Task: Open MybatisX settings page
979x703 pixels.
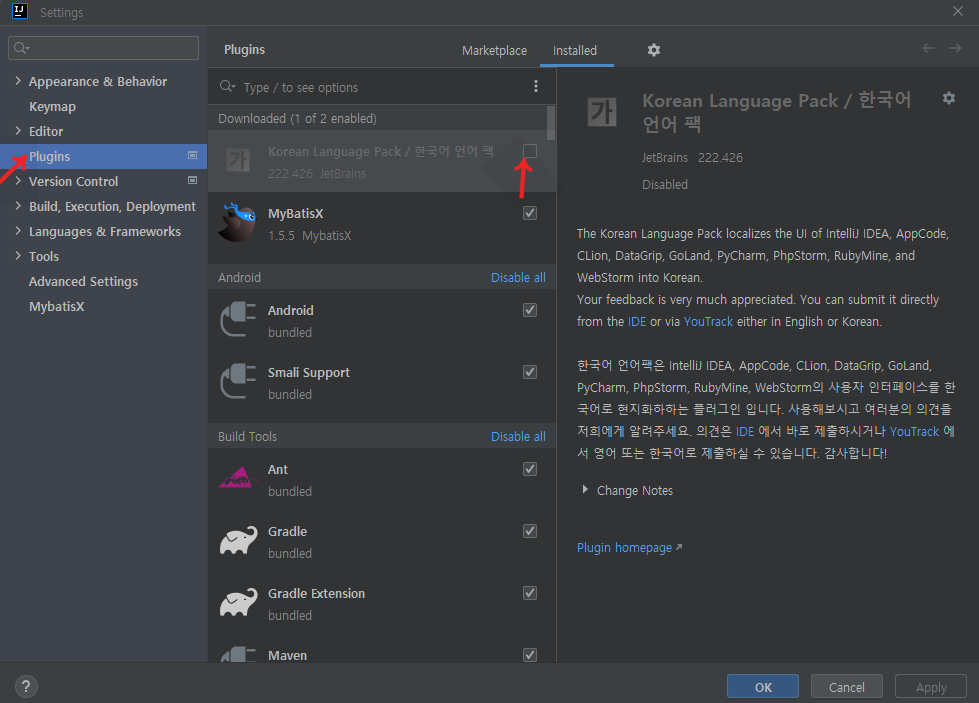Action: [x=56, y=307]
